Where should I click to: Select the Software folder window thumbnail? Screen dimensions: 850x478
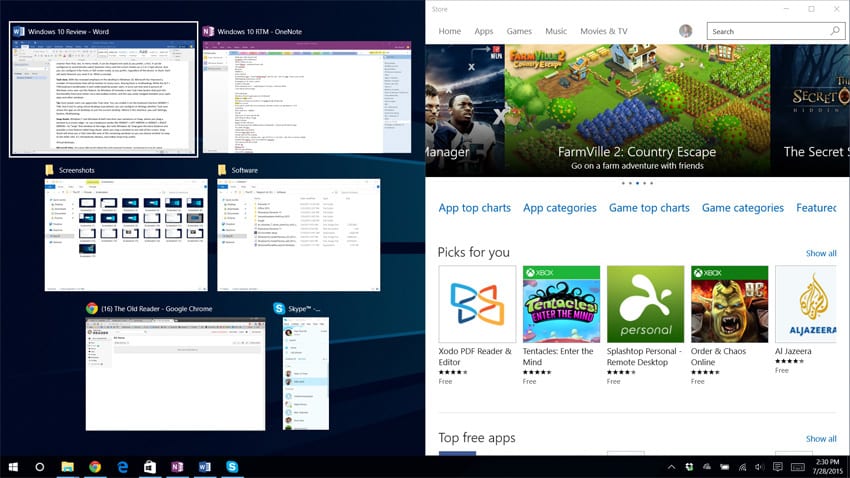299,235
